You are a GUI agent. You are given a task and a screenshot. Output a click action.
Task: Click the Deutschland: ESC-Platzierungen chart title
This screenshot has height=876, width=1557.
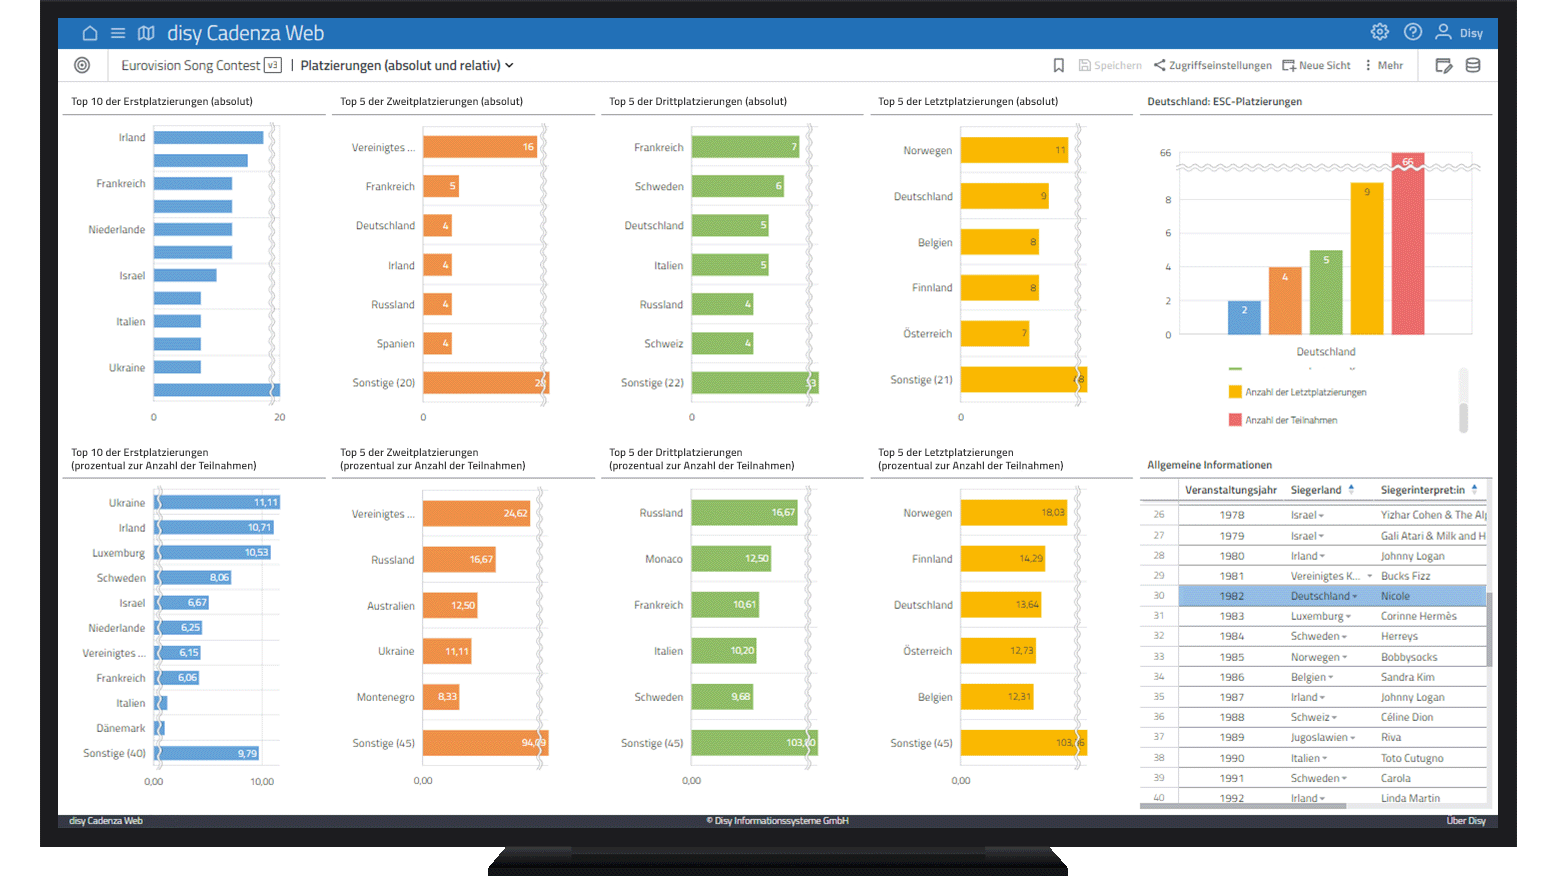point(1224,101)
